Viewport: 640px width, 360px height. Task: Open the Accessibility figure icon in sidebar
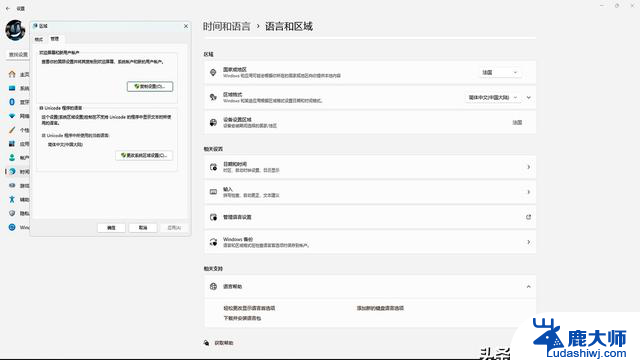pos(12,199)
